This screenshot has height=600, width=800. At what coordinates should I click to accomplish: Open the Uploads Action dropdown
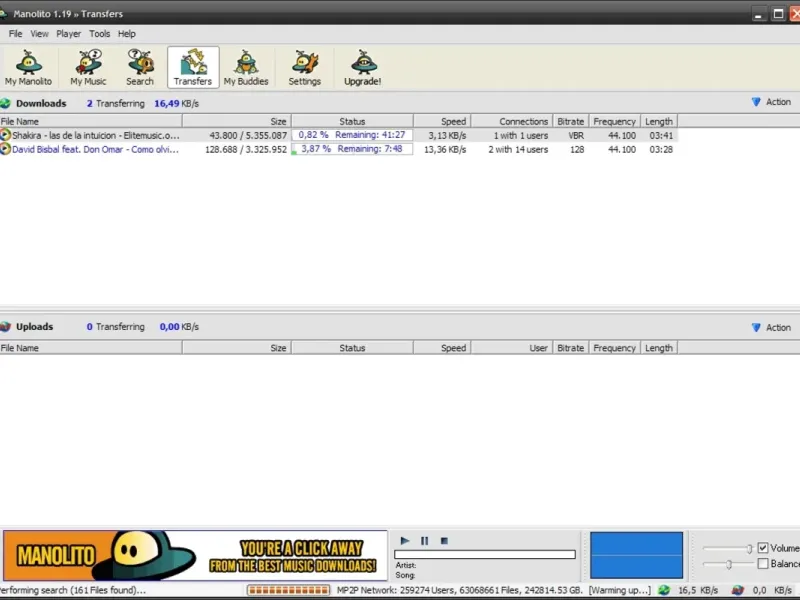(771, 328)
